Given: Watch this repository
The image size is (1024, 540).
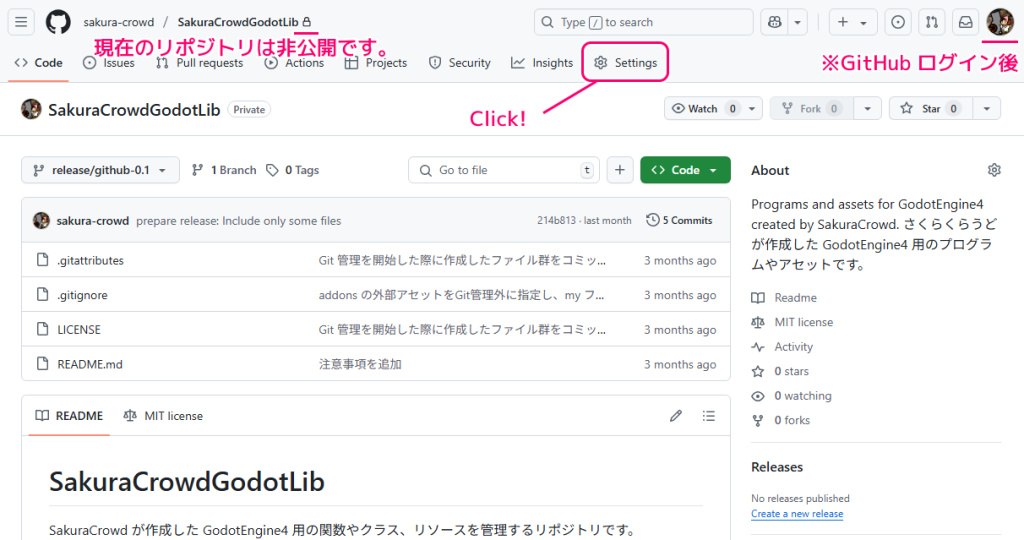Looking at the screenshot, I should pos(705,109).
